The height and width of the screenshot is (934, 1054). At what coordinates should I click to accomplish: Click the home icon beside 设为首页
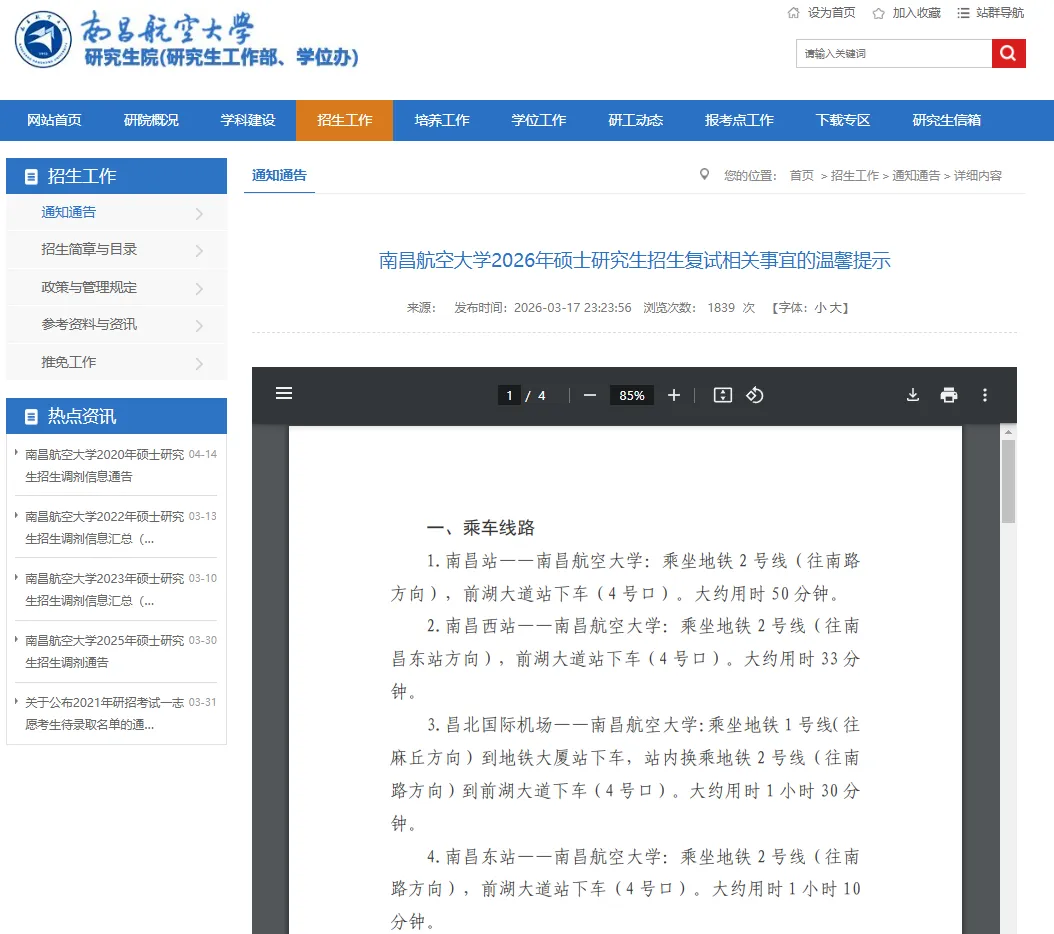[793, 13]
